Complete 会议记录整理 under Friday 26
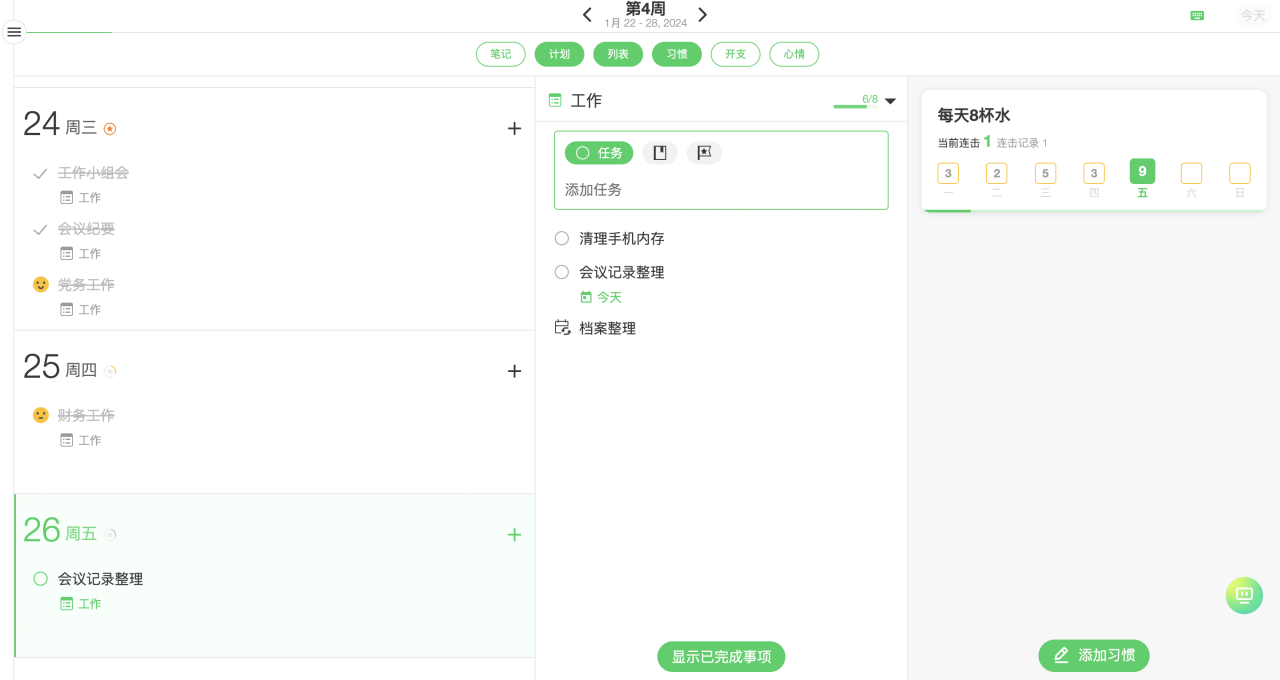 click(41, 579)
